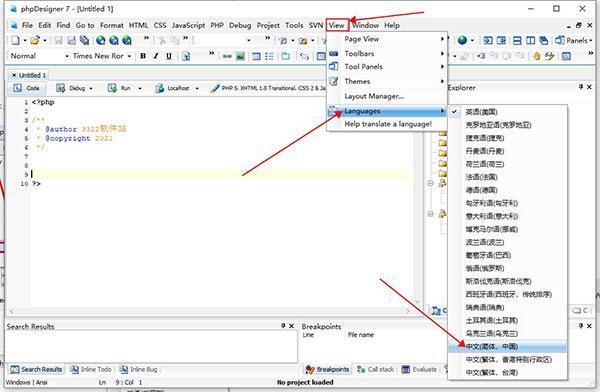Open Layout Manager from View menu

coord(387,96)
